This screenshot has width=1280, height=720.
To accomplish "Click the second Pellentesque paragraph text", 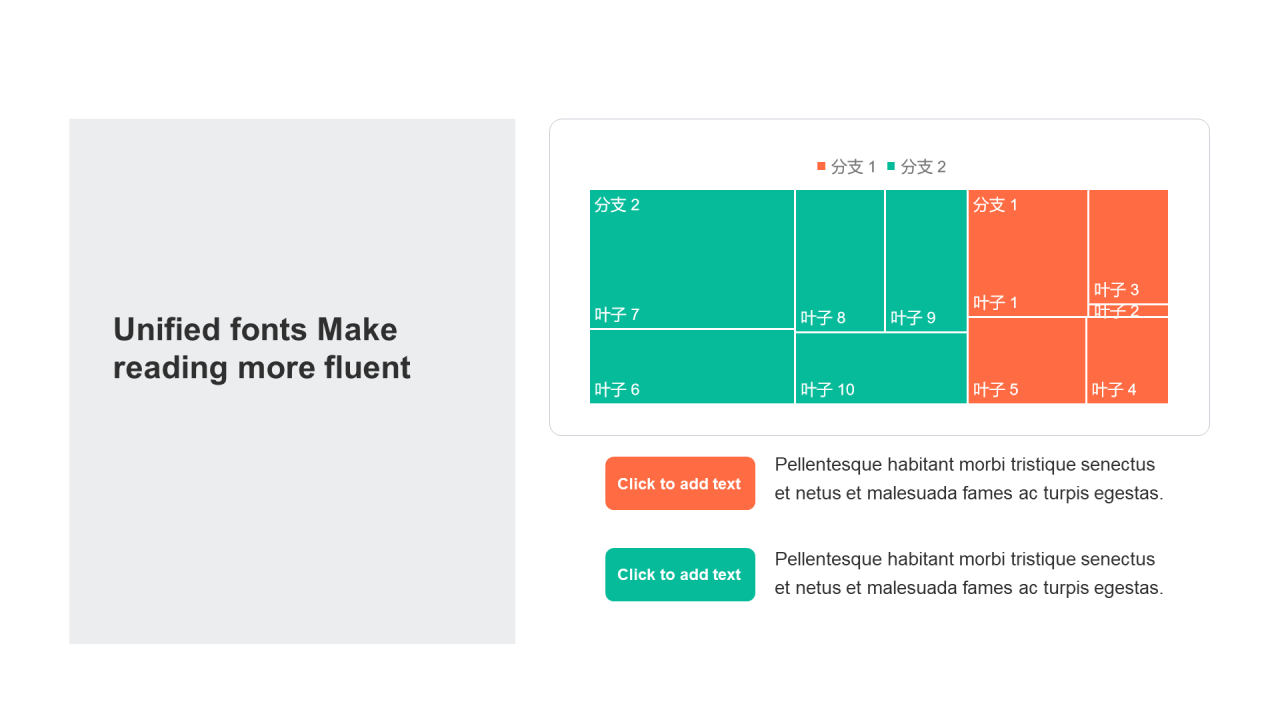I will pos(969,574).
